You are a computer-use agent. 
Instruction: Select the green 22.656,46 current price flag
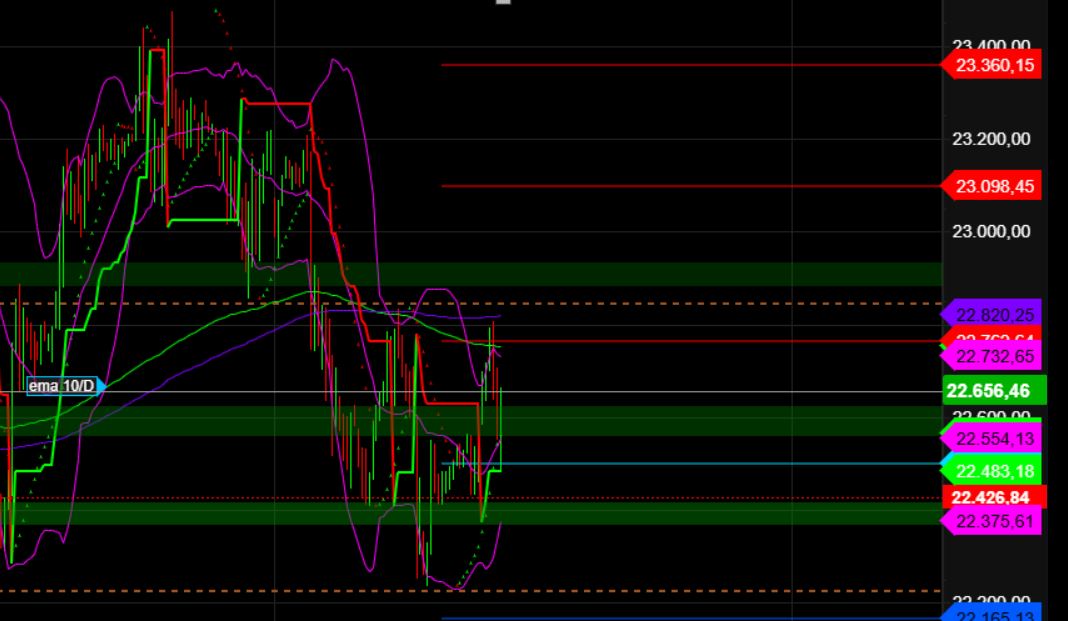(992, 391)
